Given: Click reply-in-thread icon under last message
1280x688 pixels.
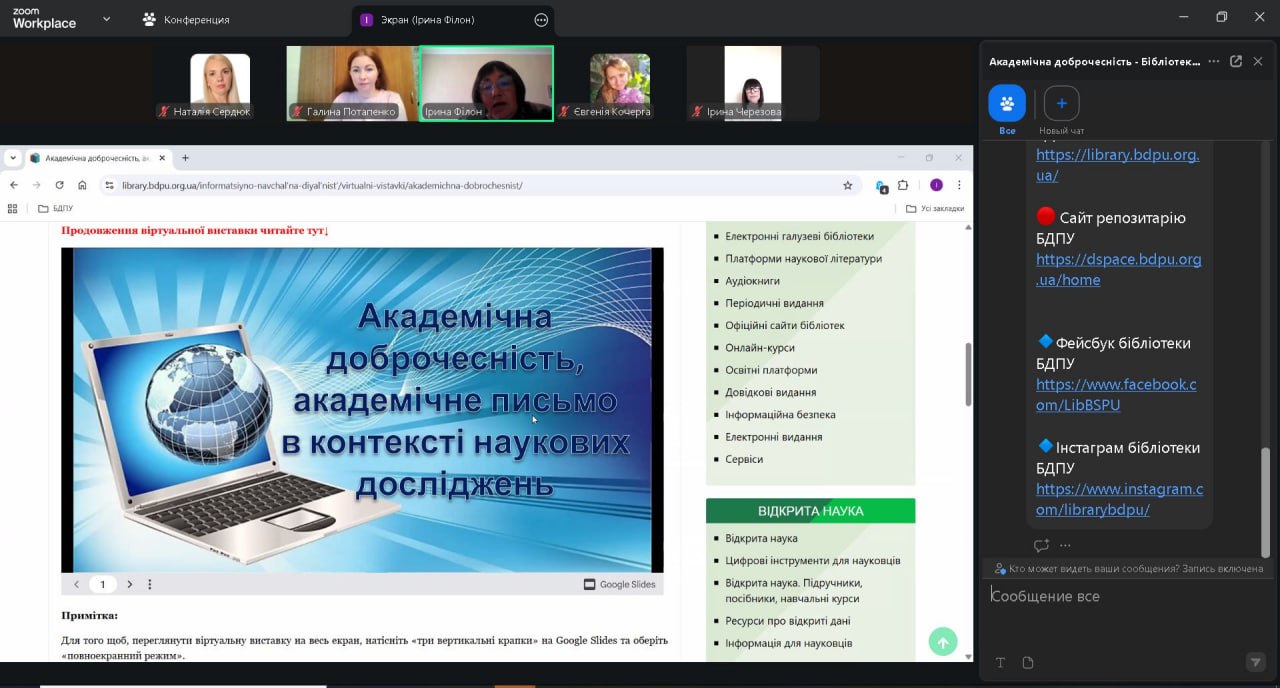Looking at the screenshot, I should point(1041,545).
